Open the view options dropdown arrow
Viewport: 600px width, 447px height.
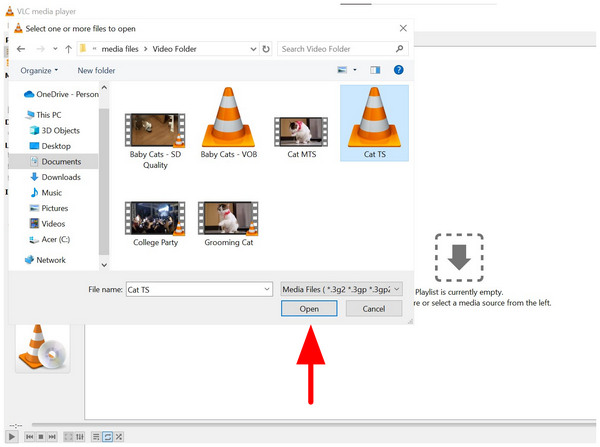[x=355, y=70]
